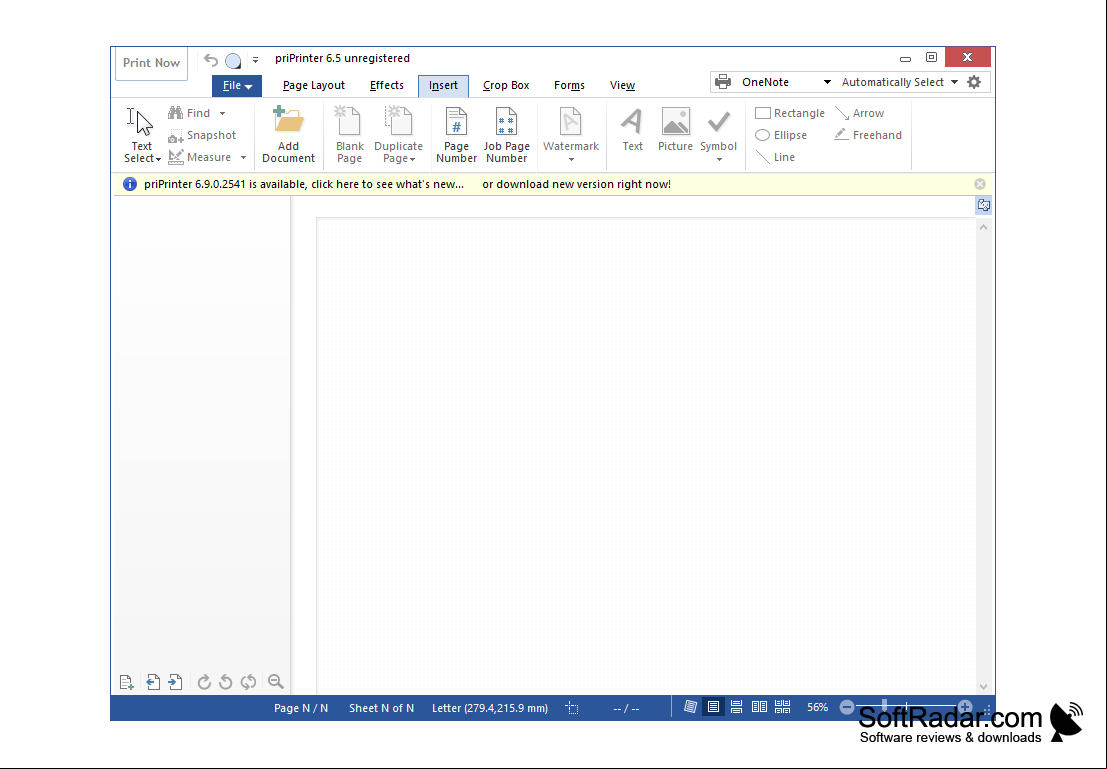1107x769 pixels.
Task: Click Add Document folder icon
Action: point(288,135)
